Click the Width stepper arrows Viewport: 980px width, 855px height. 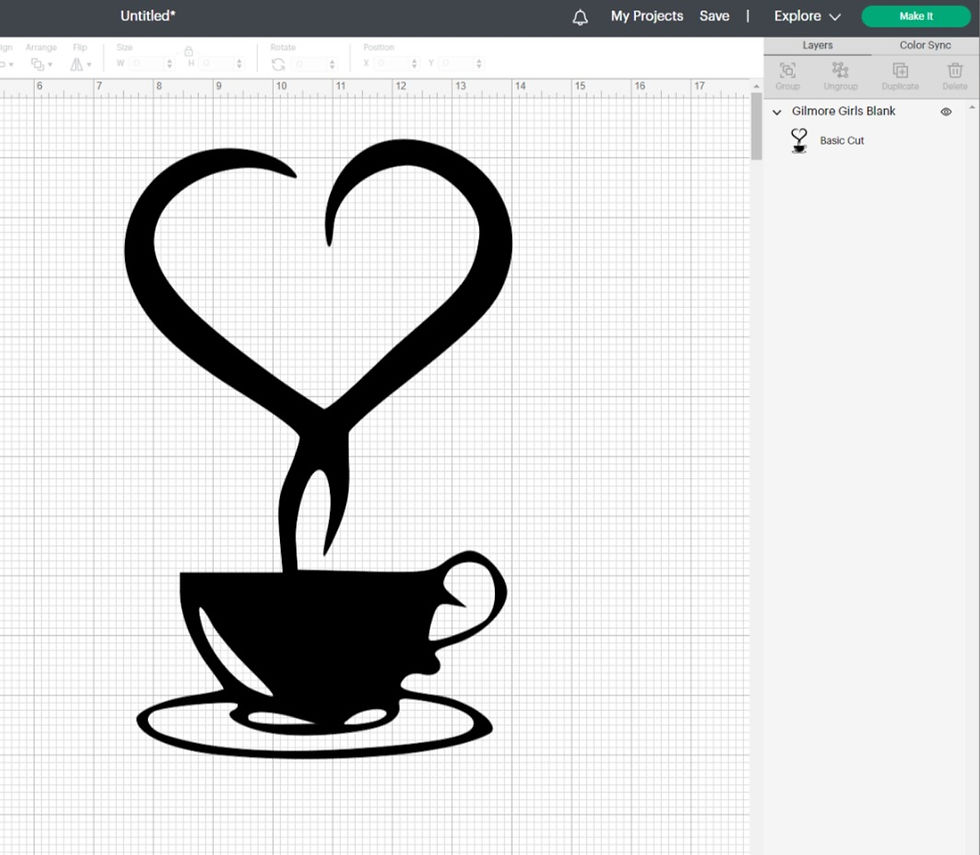(x=169, y=64)
